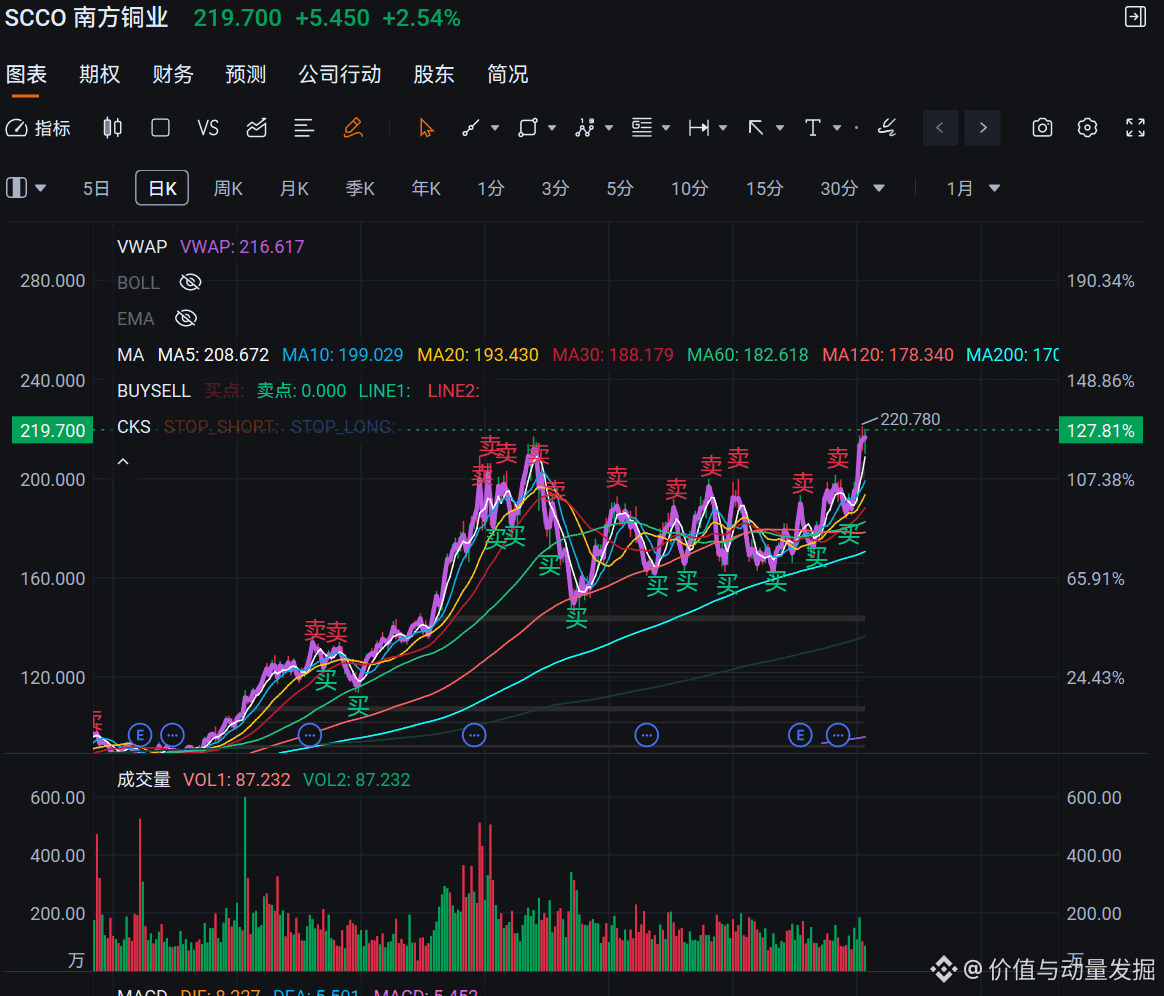Expand the trend line tool options arrow
The image size is (1164, 996).
[495, 128]
